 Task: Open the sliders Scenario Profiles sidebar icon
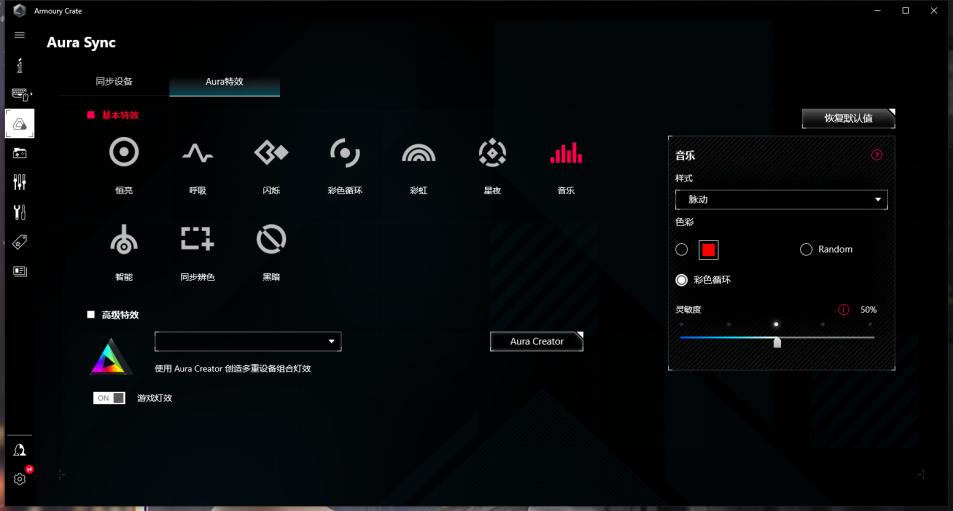pos(19,182)
